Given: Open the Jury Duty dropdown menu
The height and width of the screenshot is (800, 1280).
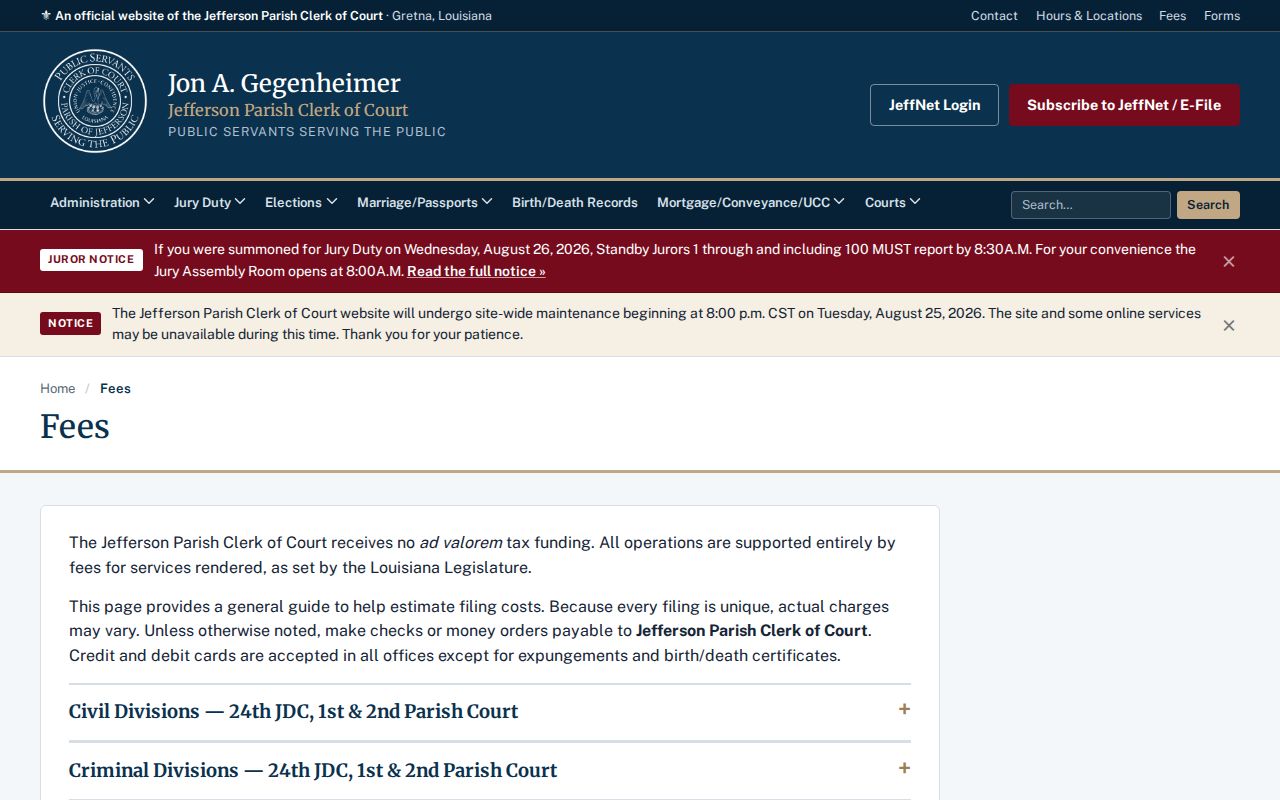Looking at the screenshot, I should [x=210, y=202].
